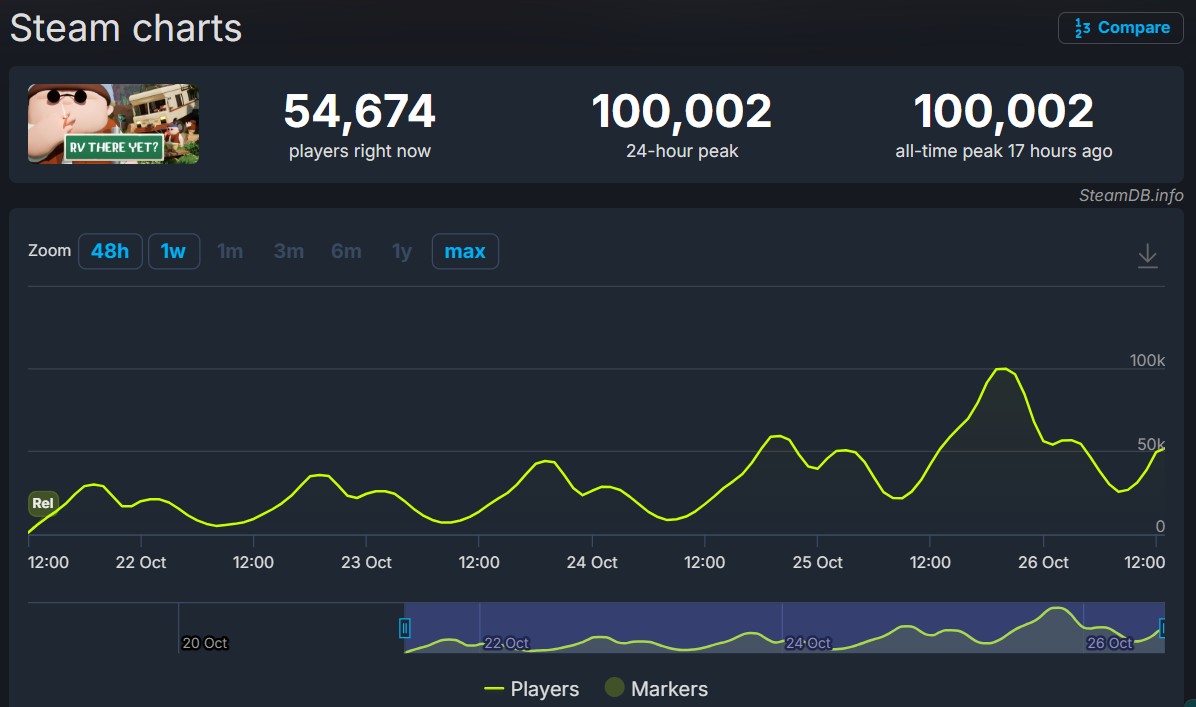Click the Compare button

pos(1120,28)
